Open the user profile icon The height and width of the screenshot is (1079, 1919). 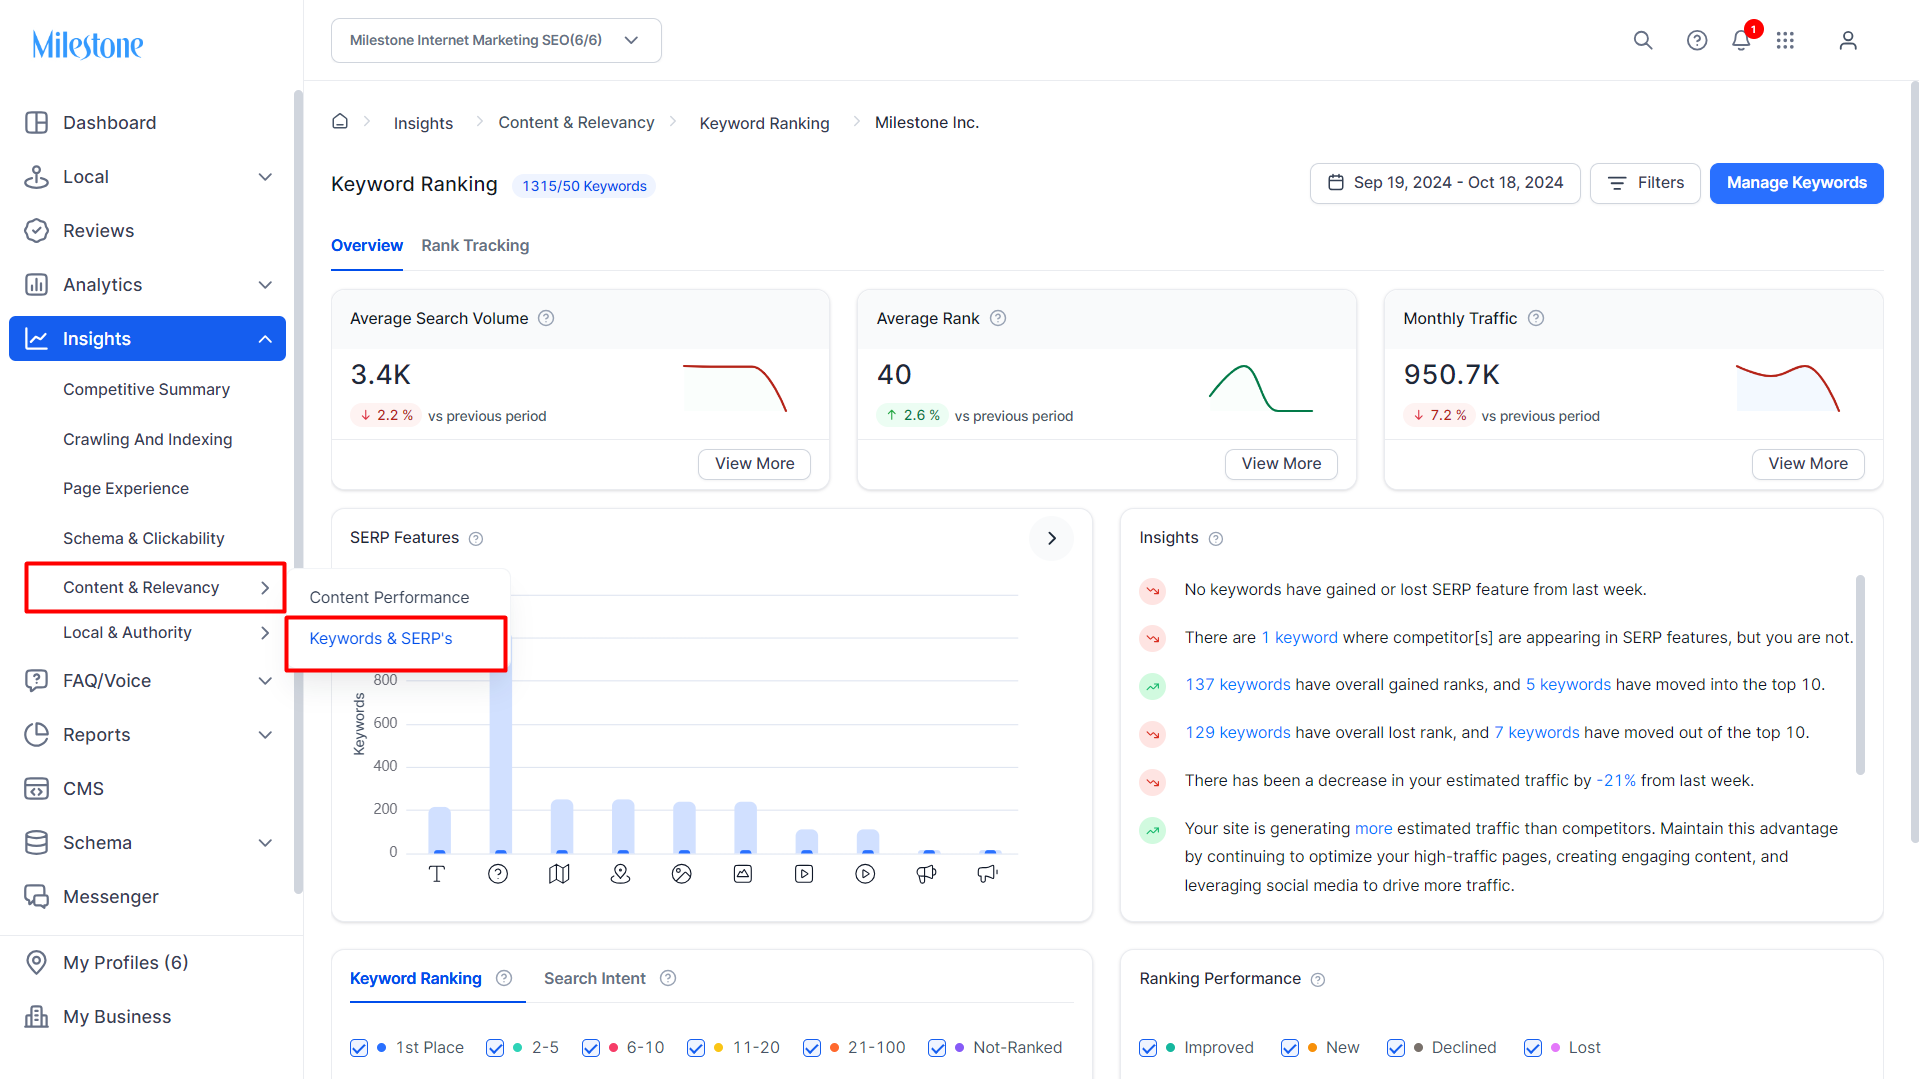[1848, 40]
